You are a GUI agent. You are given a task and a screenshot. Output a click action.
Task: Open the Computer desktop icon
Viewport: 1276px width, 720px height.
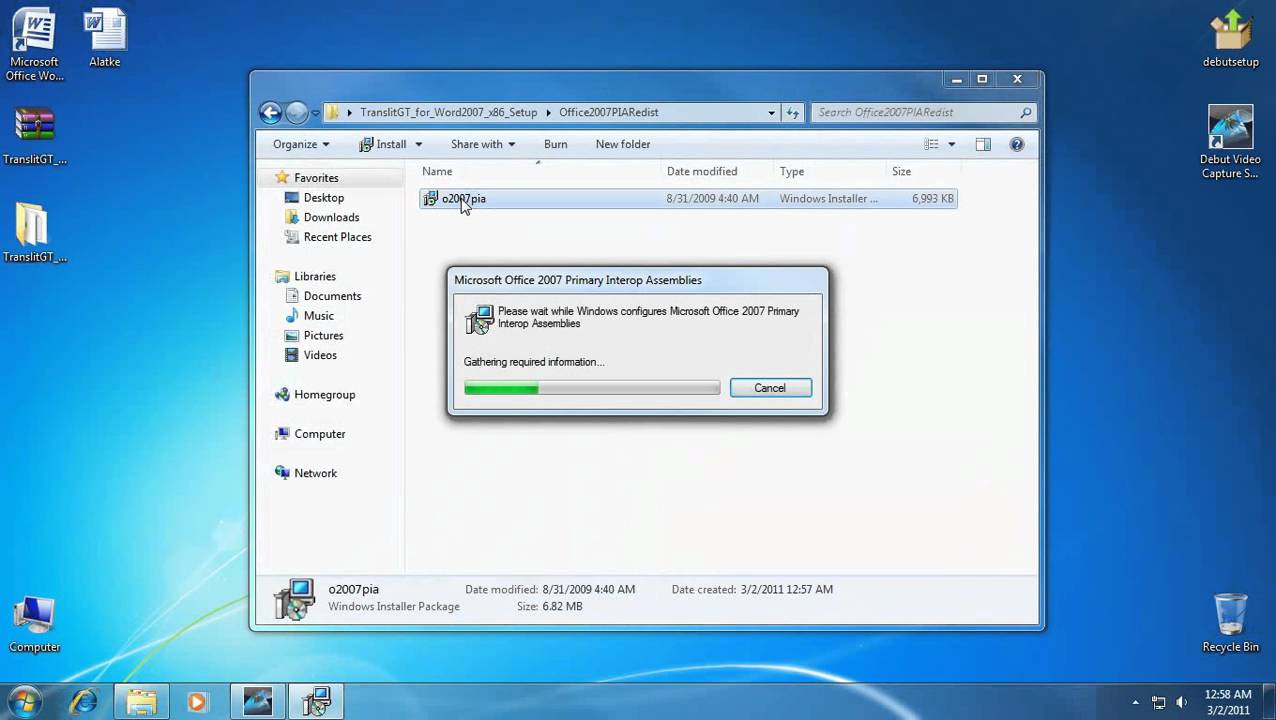pyautogui.click(x=34, y=625)
